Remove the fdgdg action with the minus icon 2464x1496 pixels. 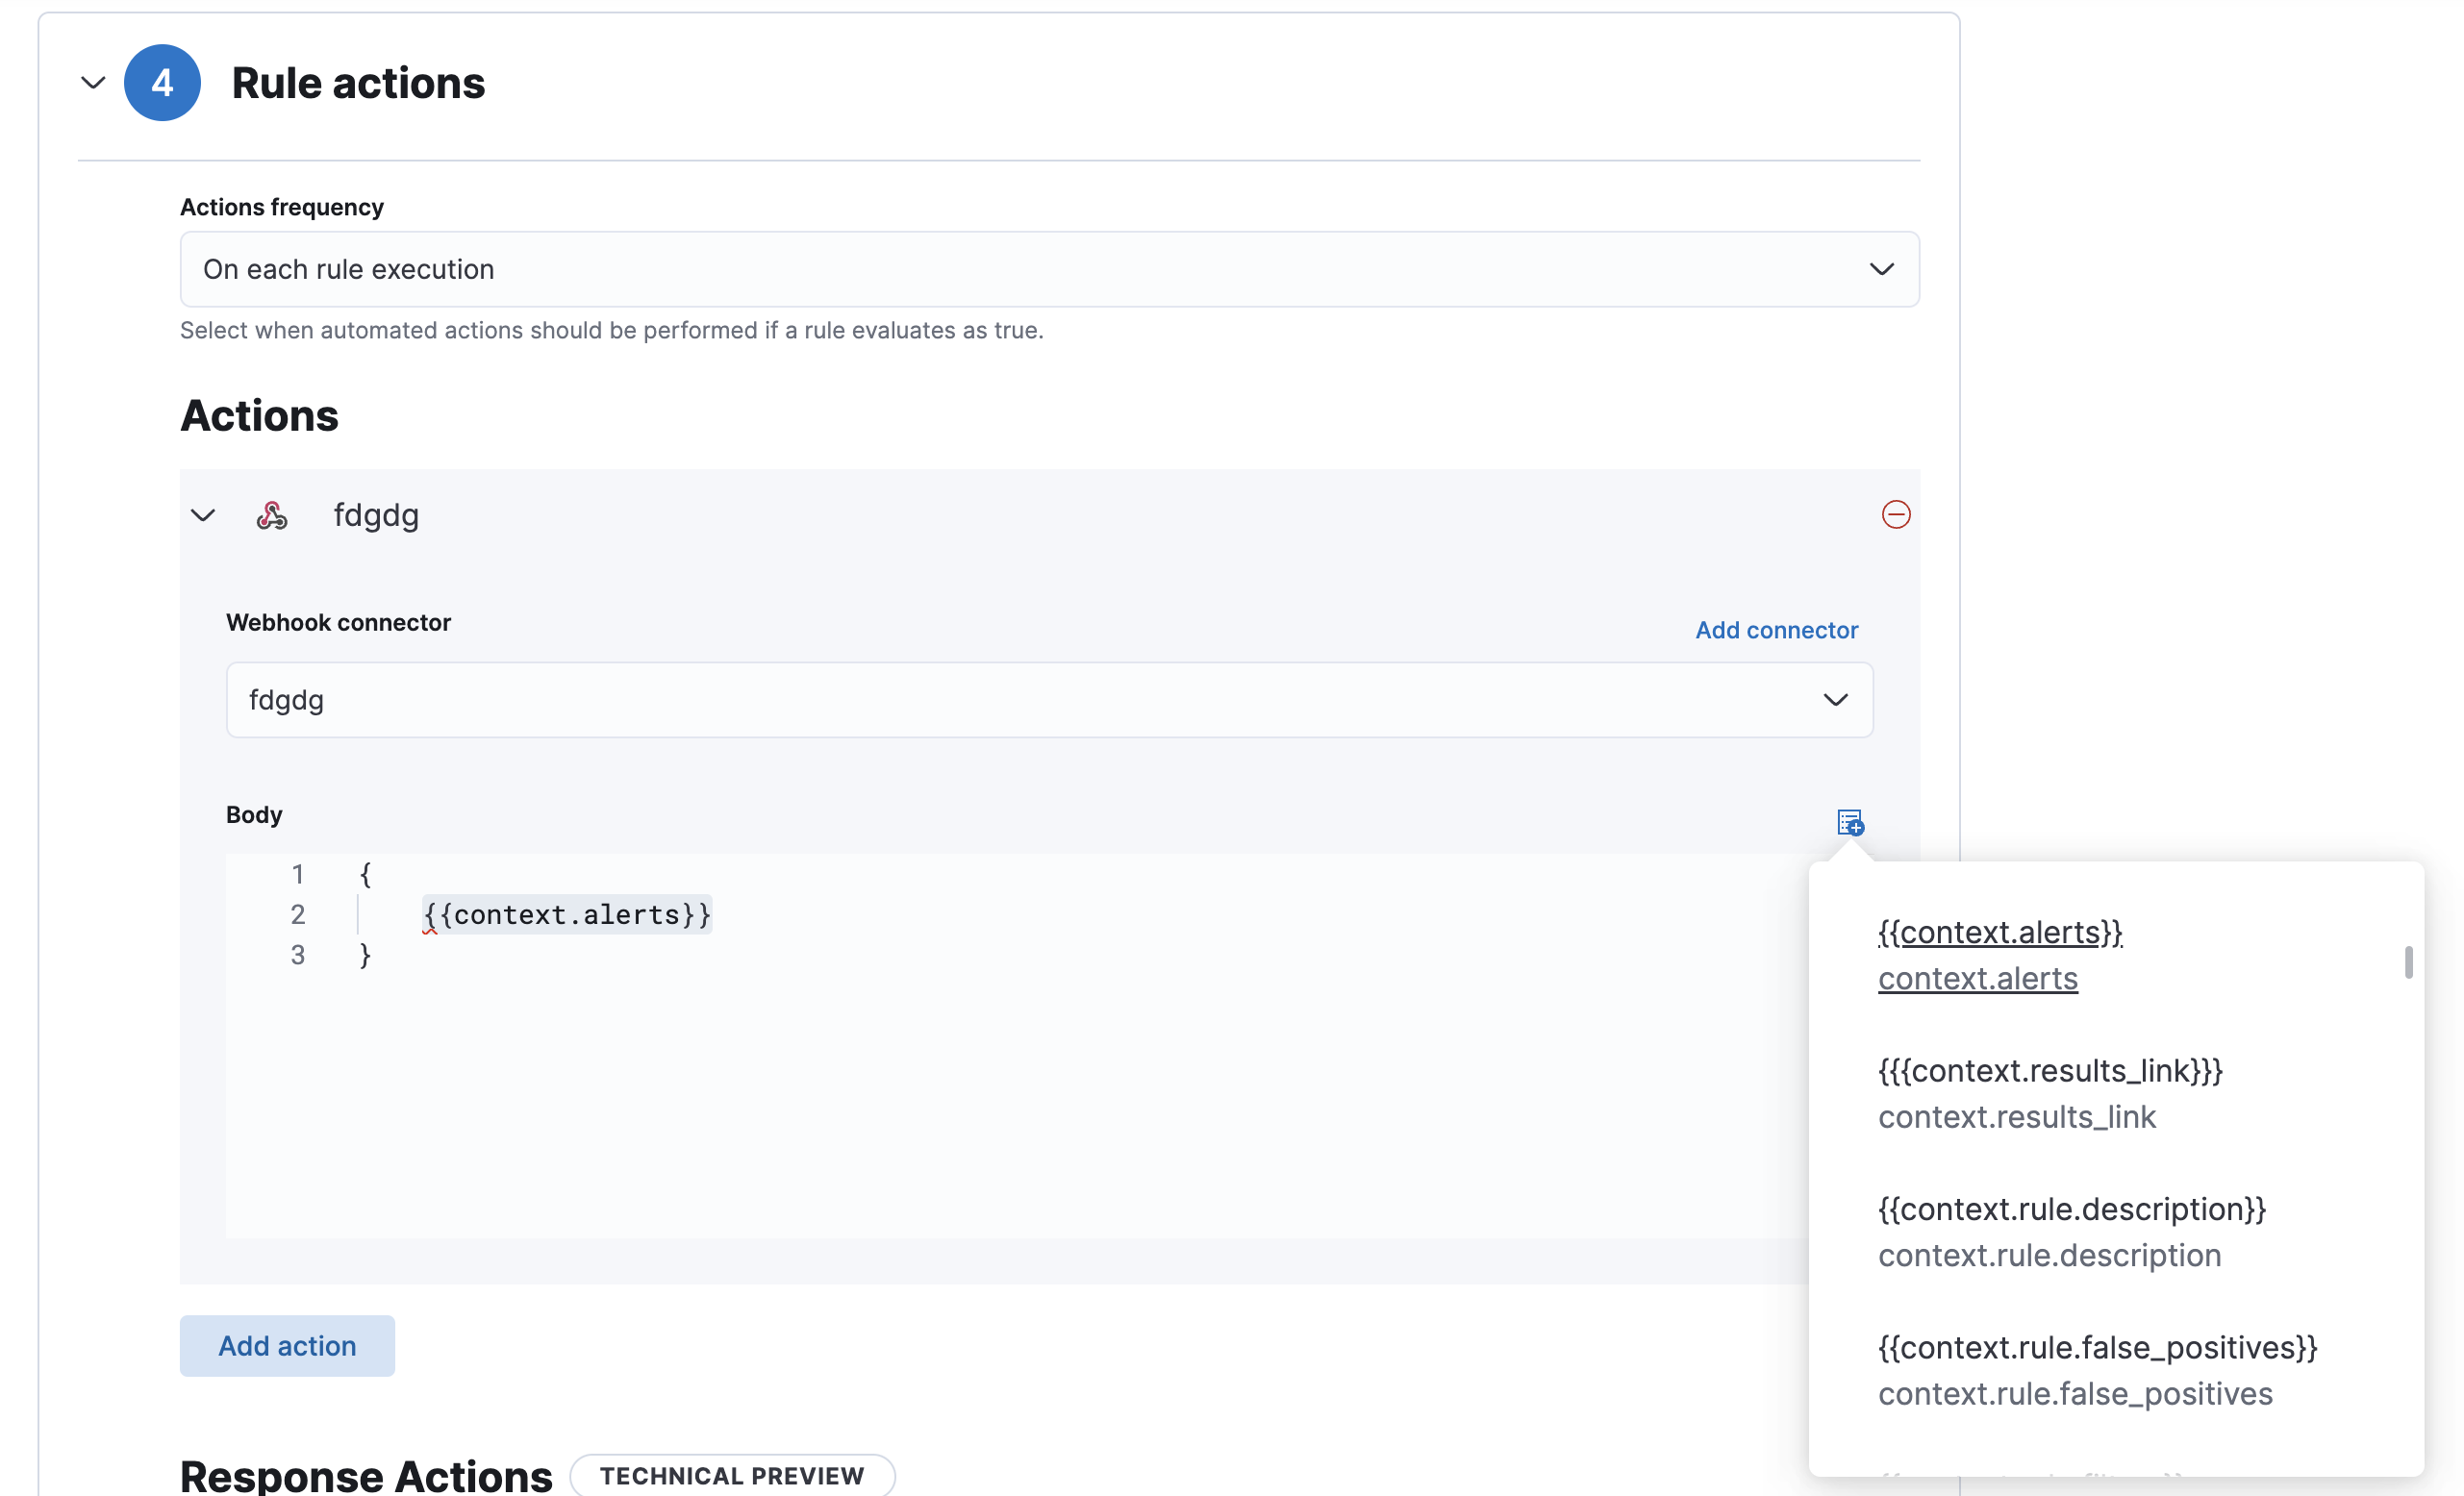1896,515
